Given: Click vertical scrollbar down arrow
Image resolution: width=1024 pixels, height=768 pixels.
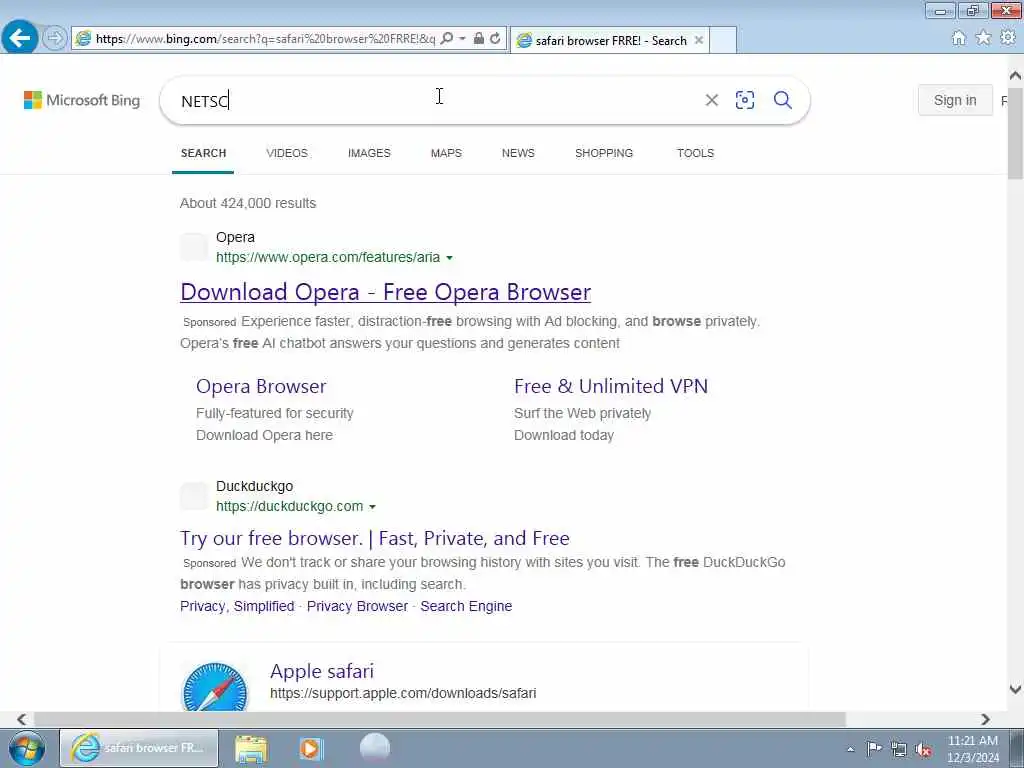Looking at the screenshot, I should pos(1015,689).
